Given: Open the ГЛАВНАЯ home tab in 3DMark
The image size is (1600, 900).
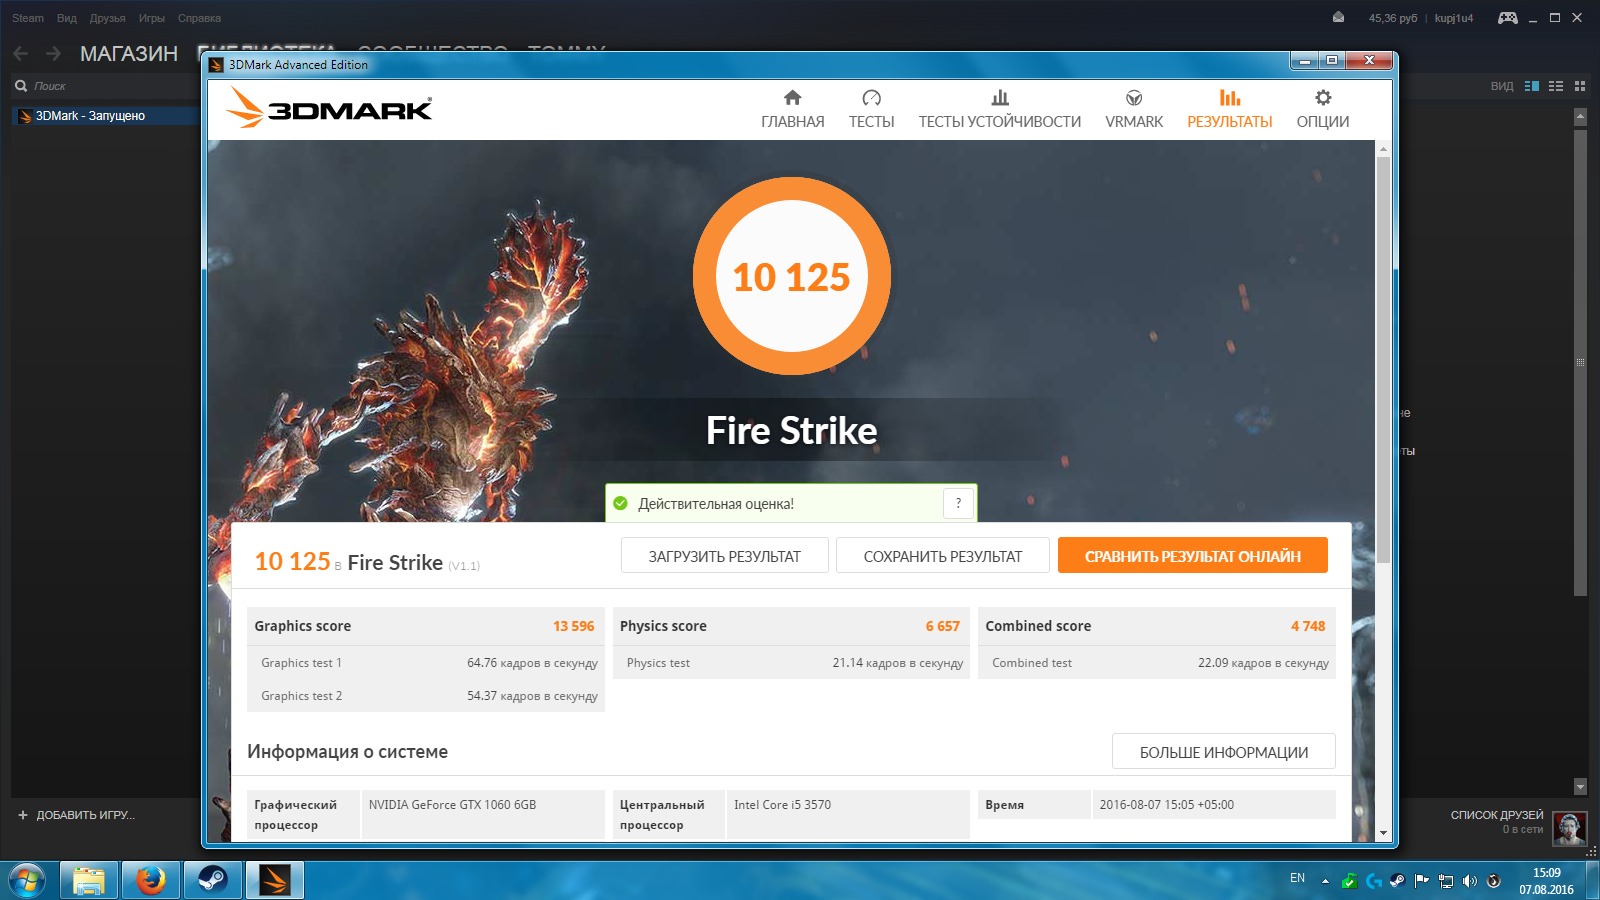Looking at the screenshot, I should pos(792,109).
